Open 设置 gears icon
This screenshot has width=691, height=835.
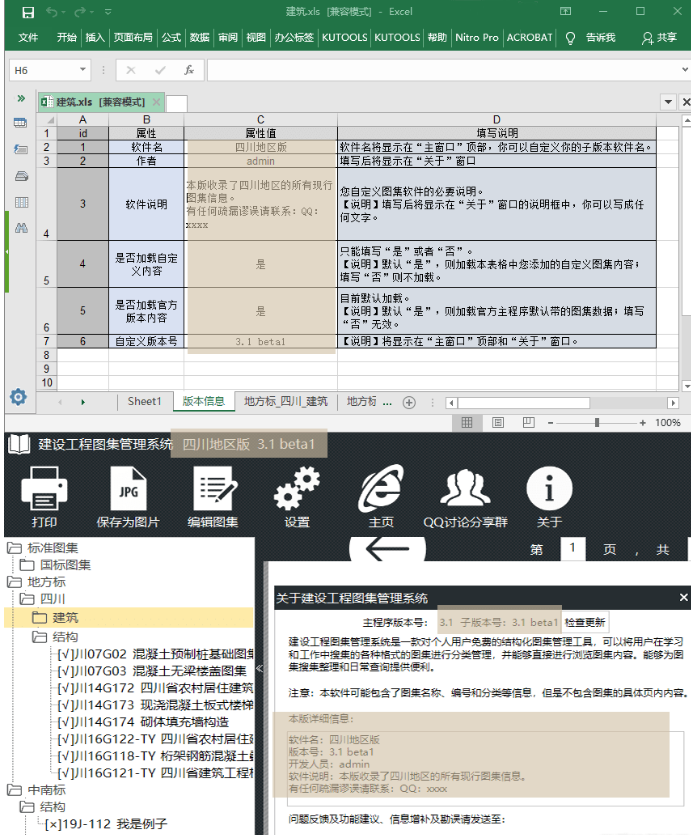tap(297, 497)
